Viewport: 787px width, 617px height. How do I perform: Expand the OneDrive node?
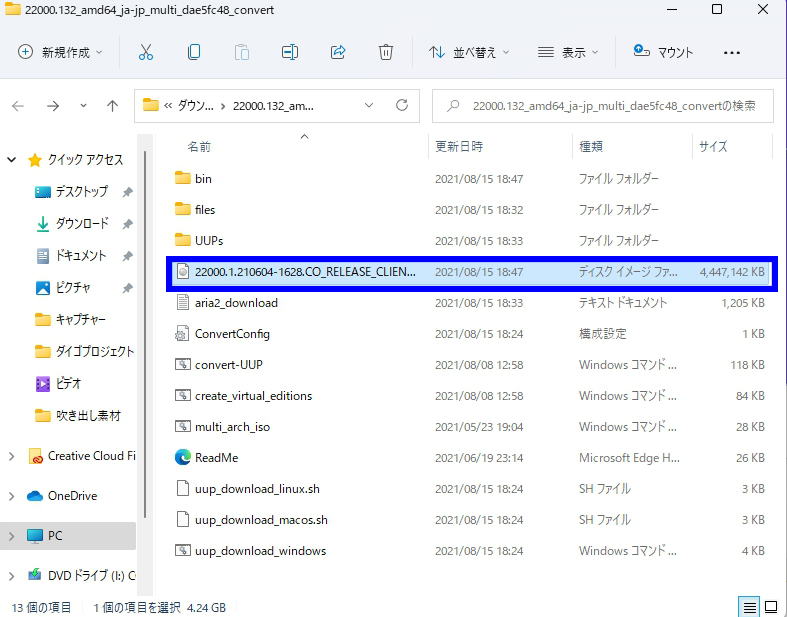[x=11, y=497]
